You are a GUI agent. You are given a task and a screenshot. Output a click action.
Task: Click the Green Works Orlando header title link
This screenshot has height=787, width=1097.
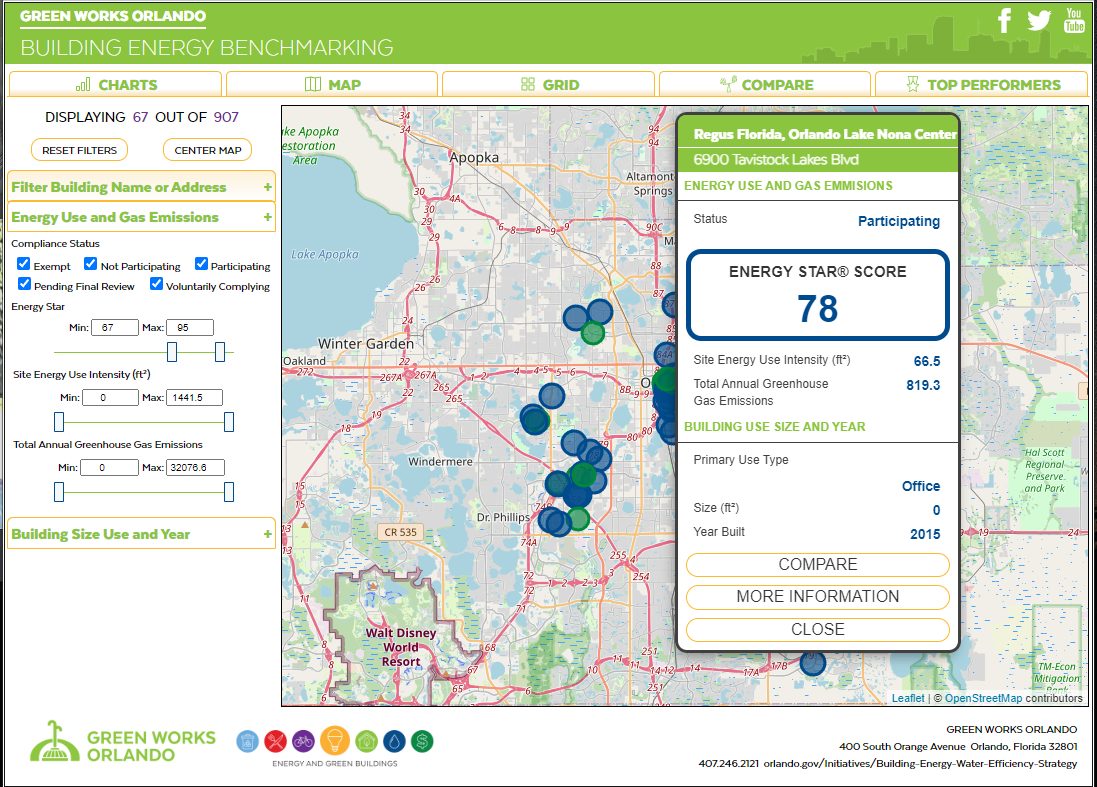point(113,16)
